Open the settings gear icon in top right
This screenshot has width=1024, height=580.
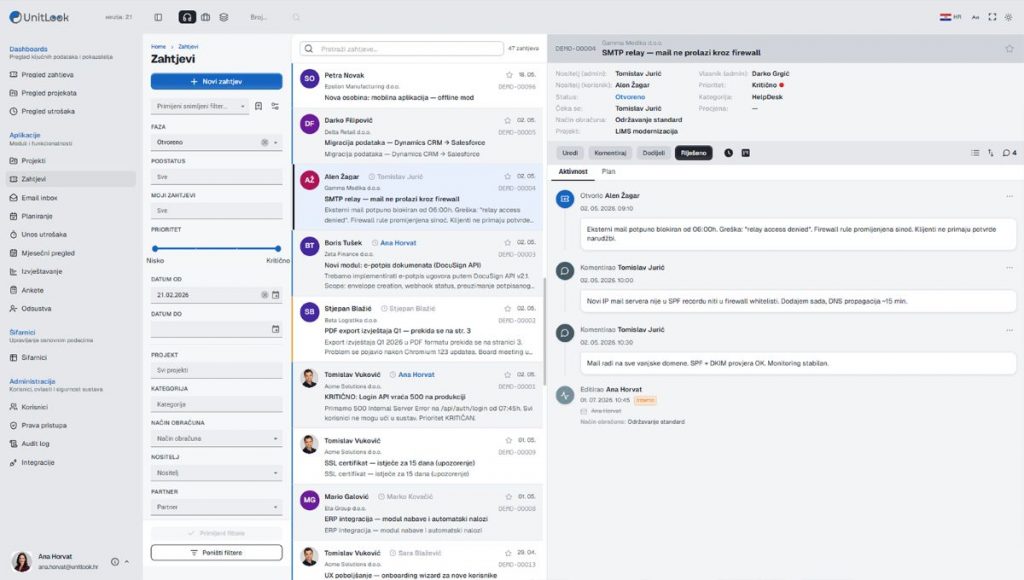pos(1008,17)
